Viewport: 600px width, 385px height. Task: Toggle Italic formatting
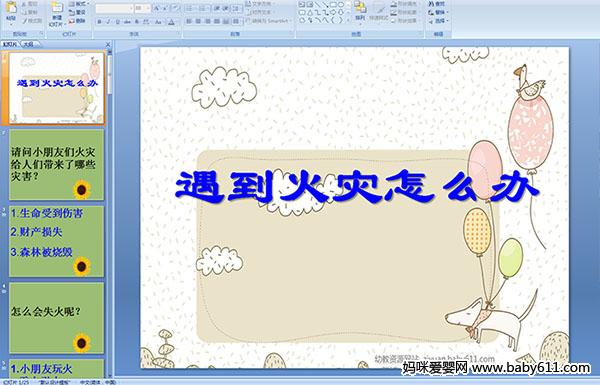pyautogui.click(x=108, y=22)
